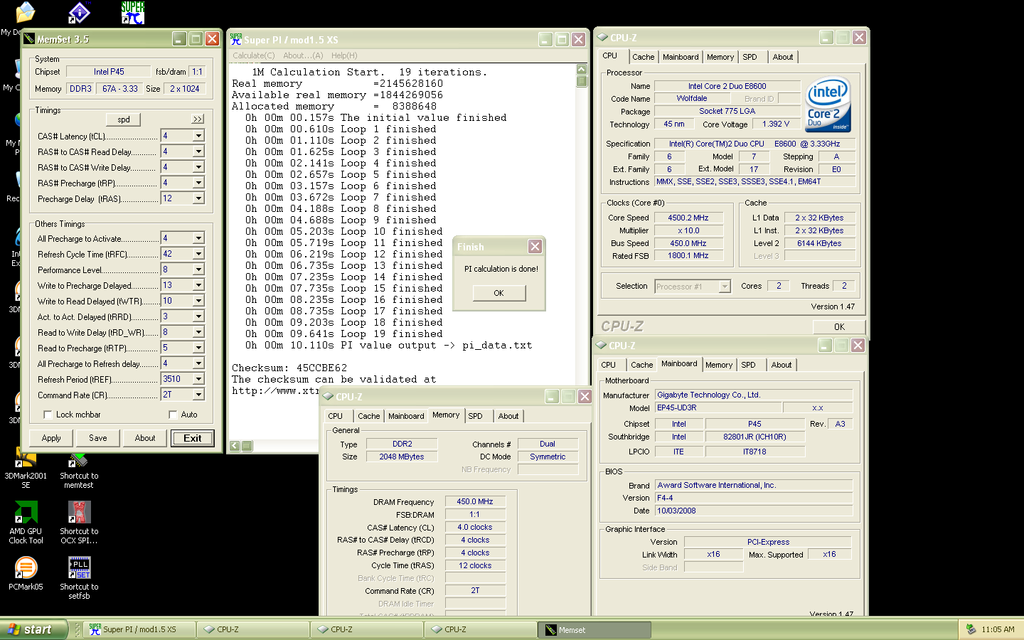The width and height of the screenshot is (1024, 640).
Task: Open the Super TC desktop icon at top
Action: (x=133, y=12)
